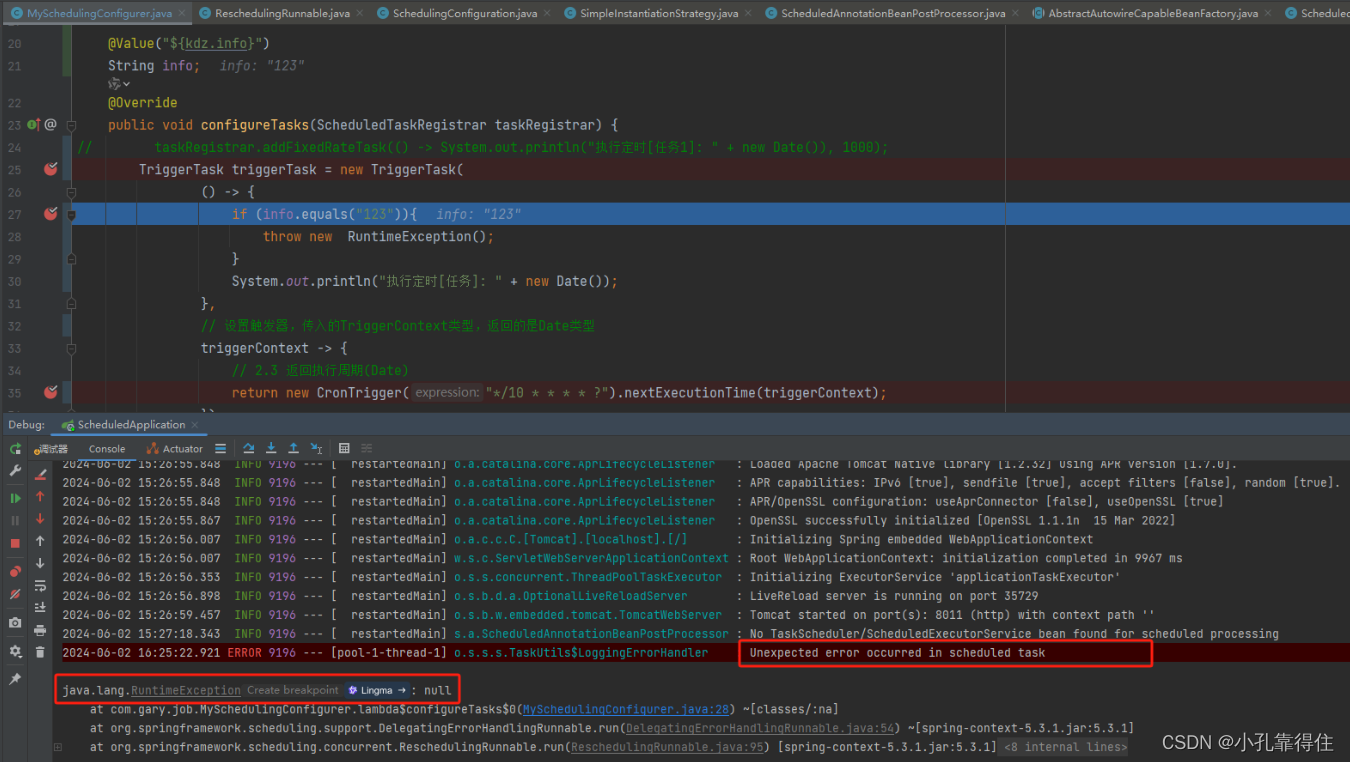
Task: Collapse configureTasks method fold at line 23
Action: pyautogui.click(x=71, y=125)
